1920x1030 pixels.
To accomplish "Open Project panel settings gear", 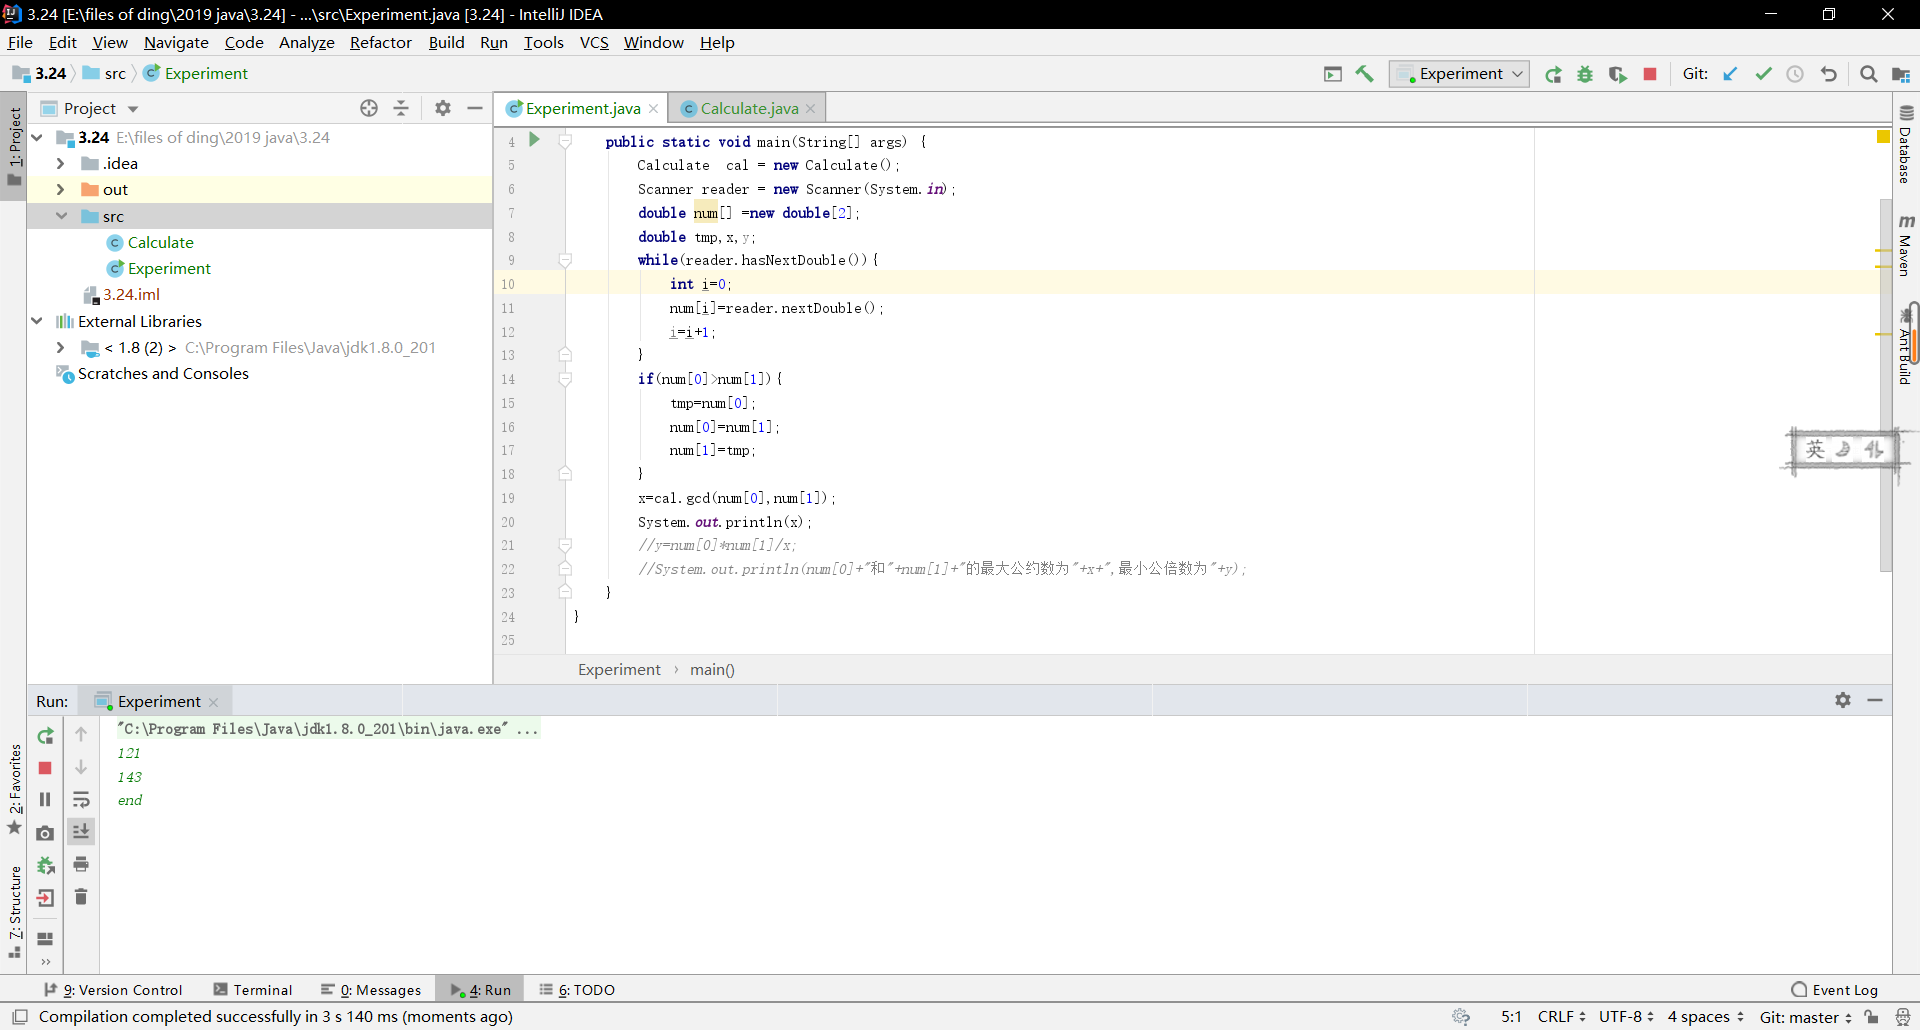I will (443, 108).
